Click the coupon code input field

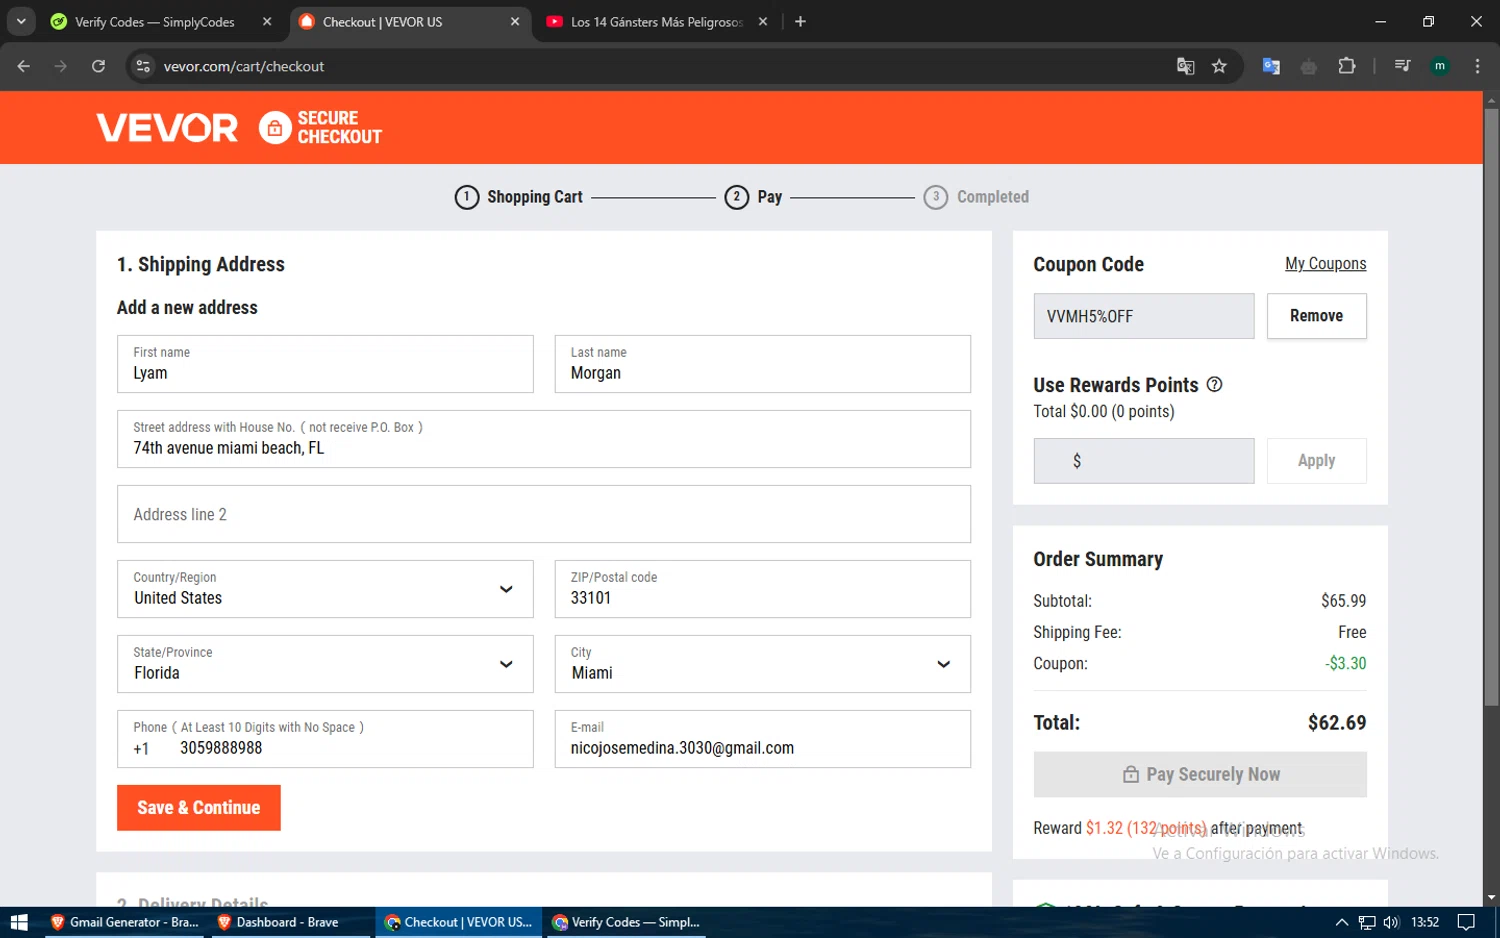(1144, 316)
